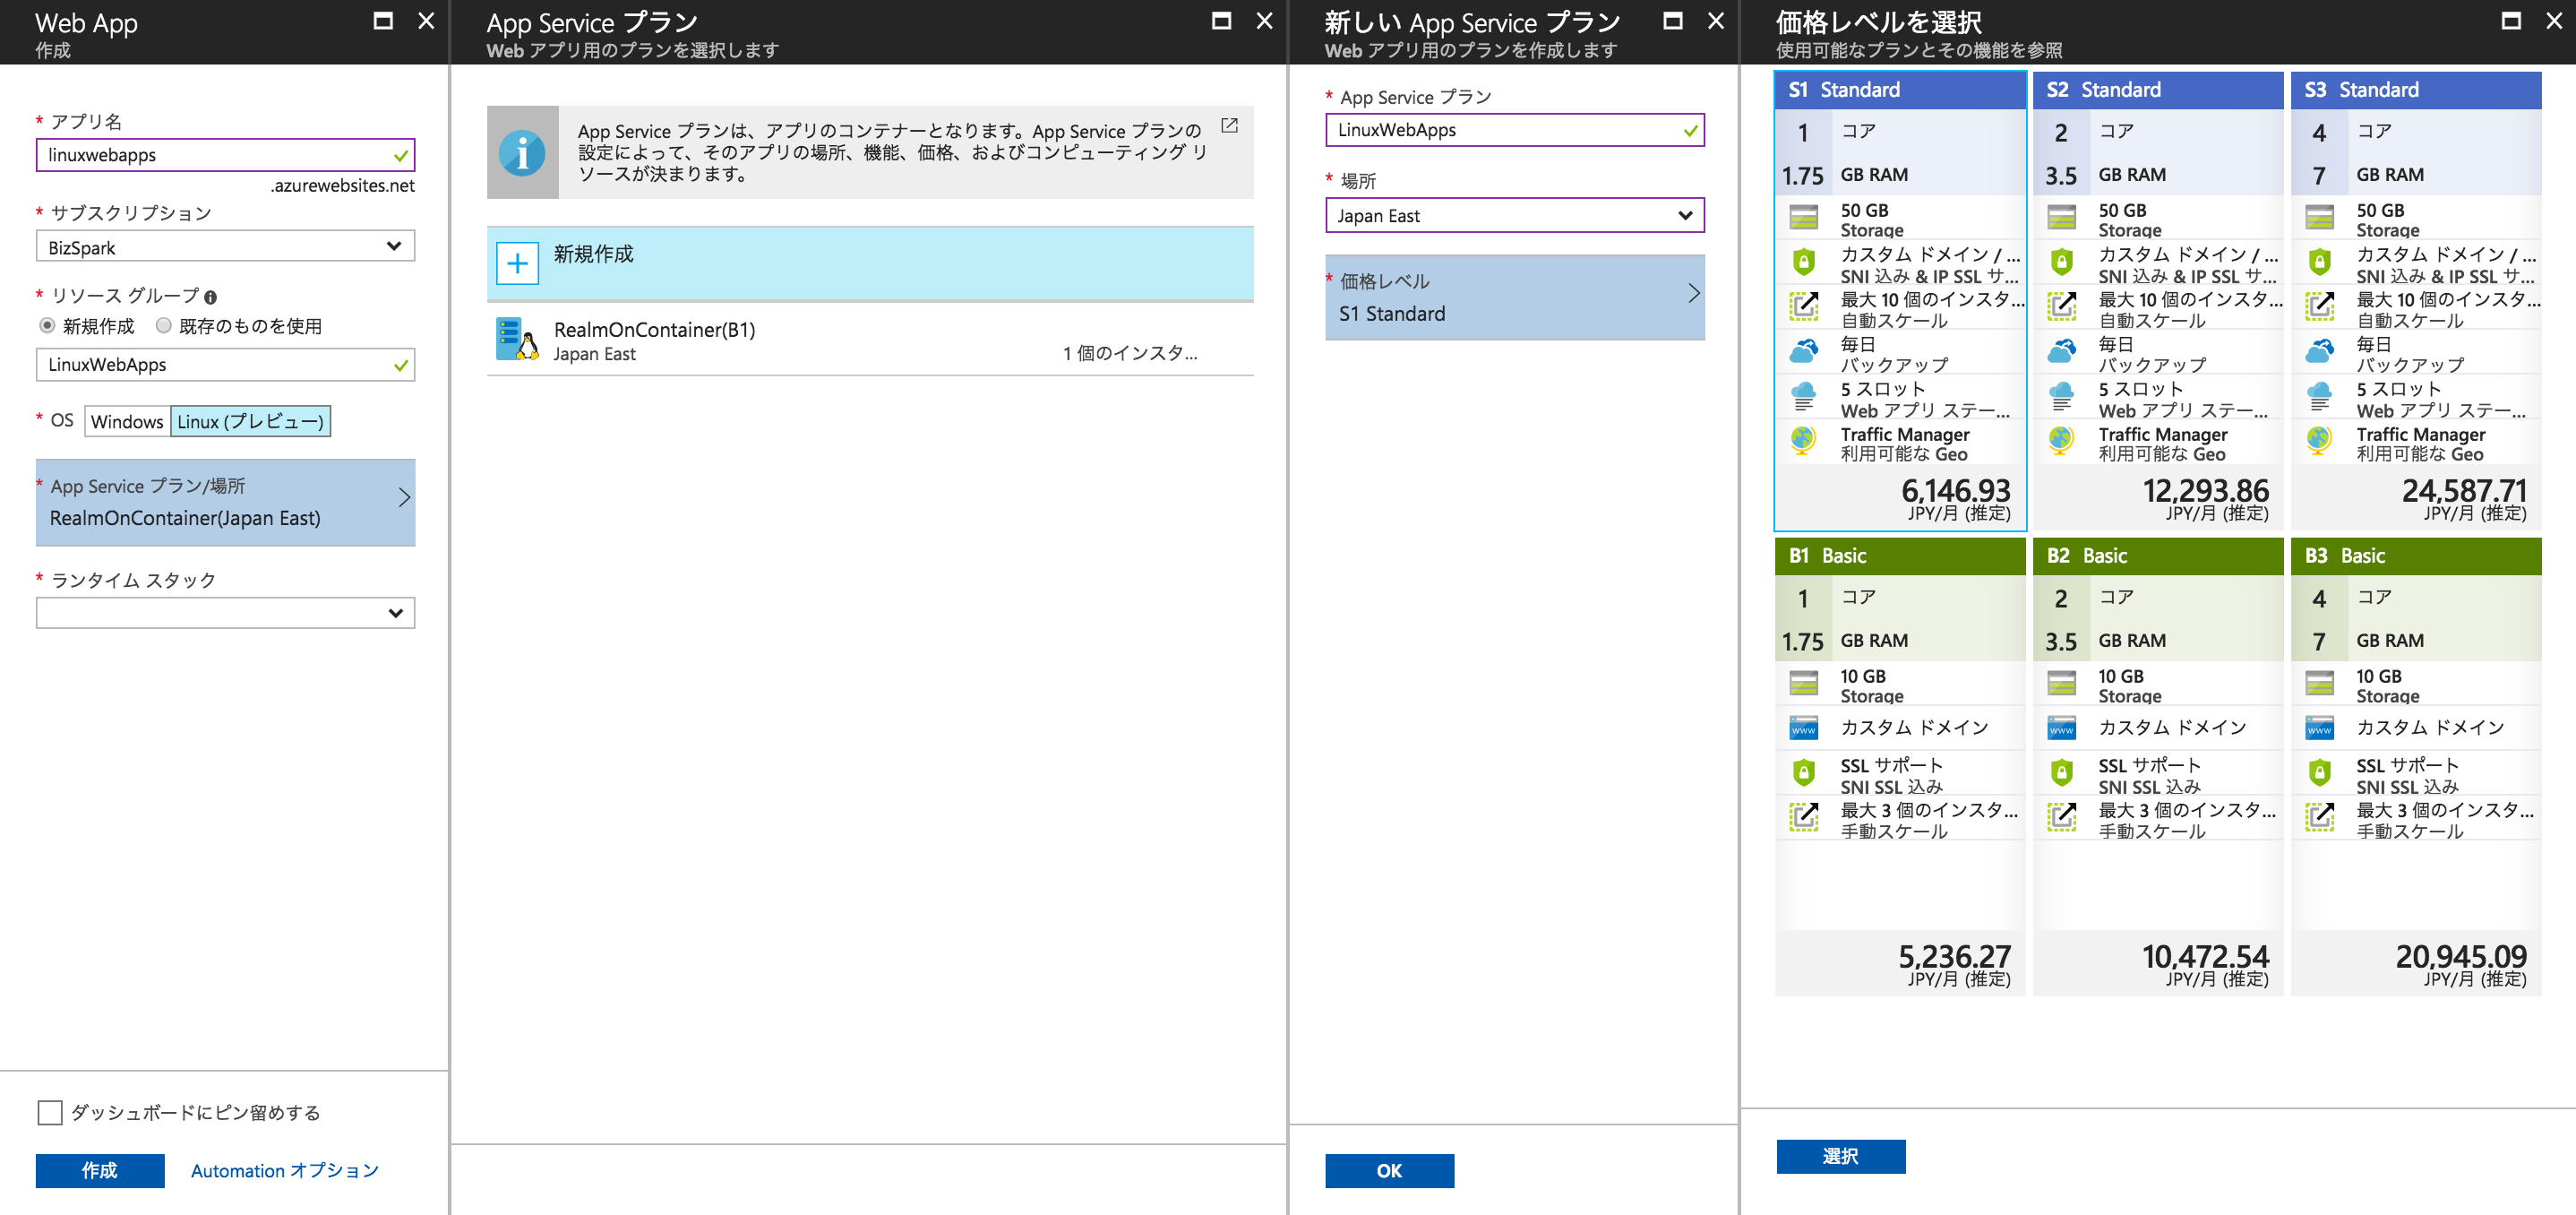Click S1 Standard auto-scale icon

[x=1803, y=307]
